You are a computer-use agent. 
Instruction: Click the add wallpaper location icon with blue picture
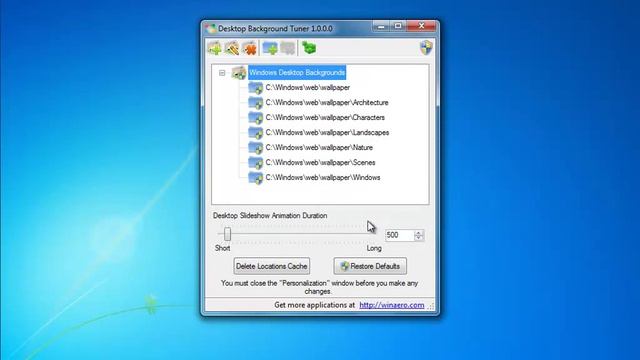pyautogui.click(x=270, y=49)
